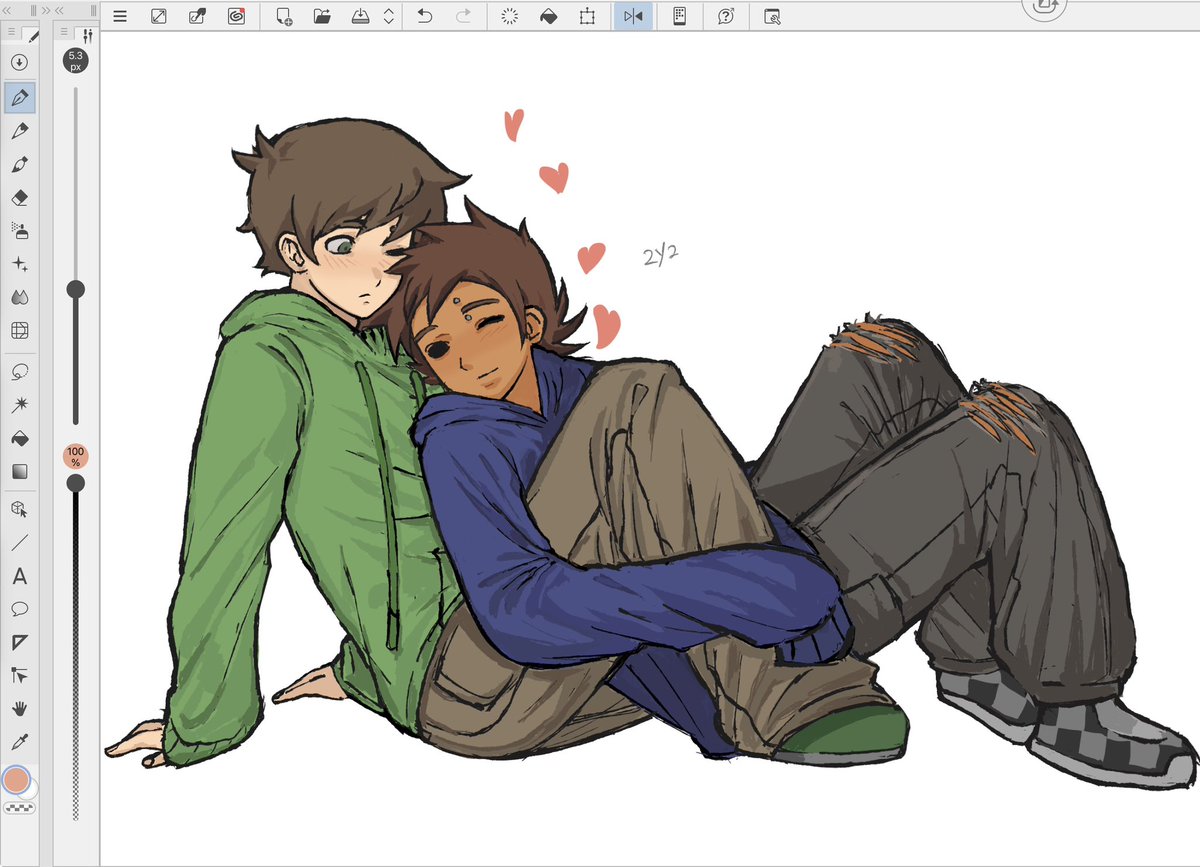Select the Operation object cube tool
The width and height of the screenshot is (1200, 867).
[x=19, y=510]
